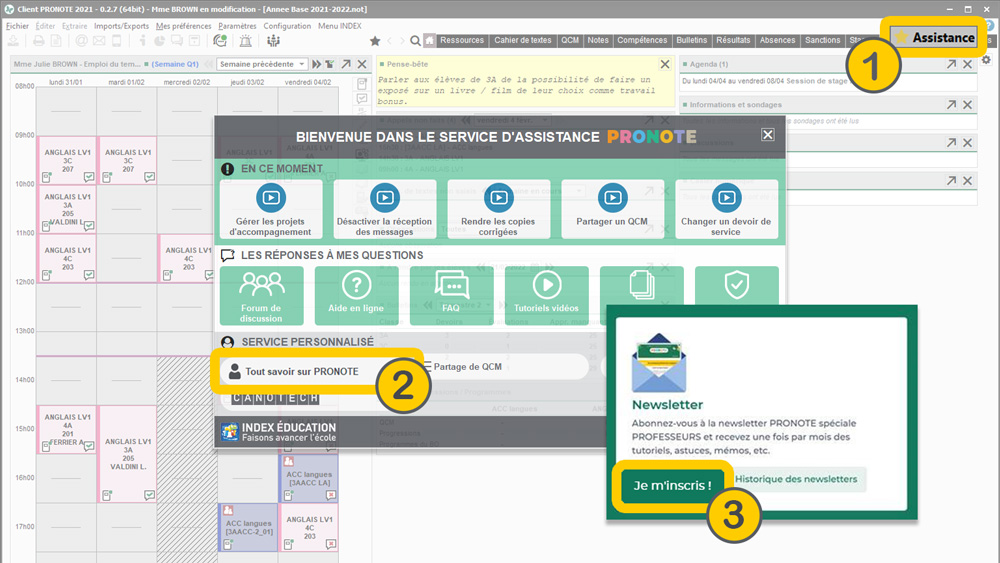Click the info 'i' toolbar icon
The image size is (1000, 563).
point(142,41)
